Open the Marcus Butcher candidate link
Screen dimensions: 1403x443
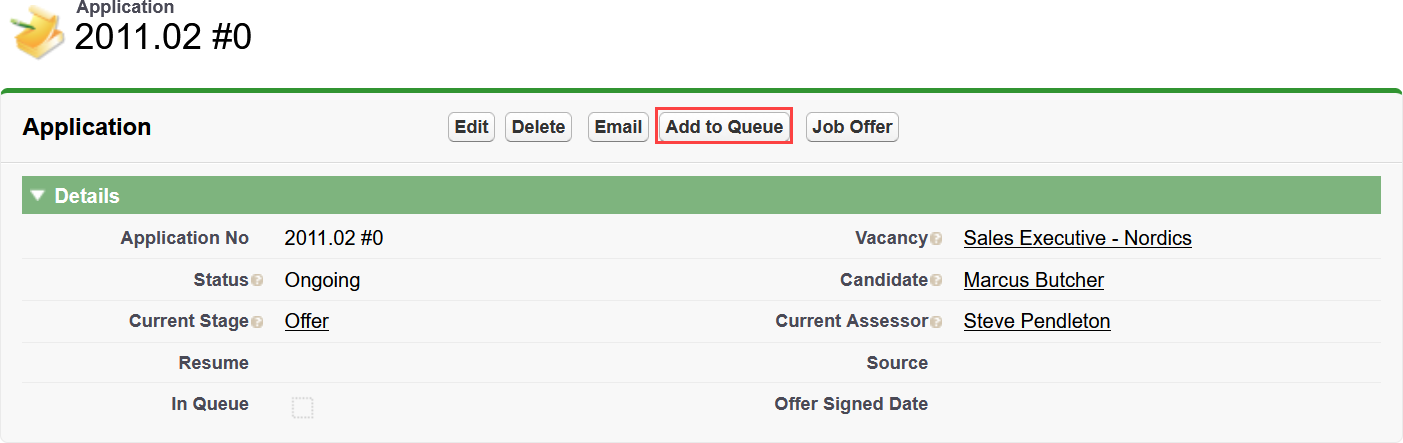(x=1033, y=280)
